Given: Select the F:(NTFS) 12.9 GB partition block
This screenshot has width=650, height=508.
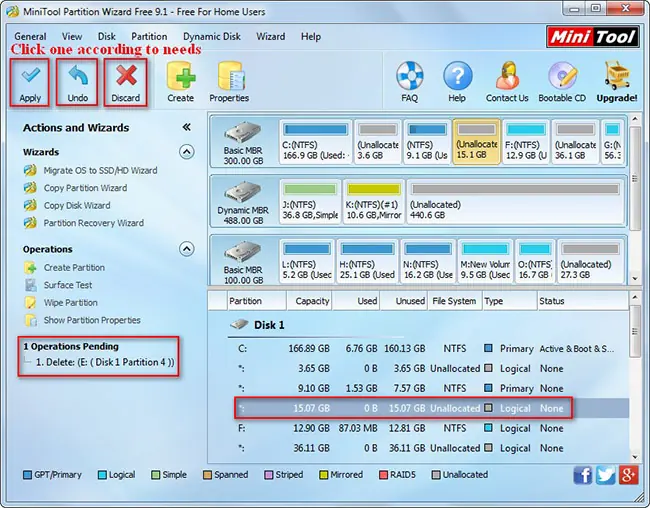Looking at the screenshot, I should [526, 142].
